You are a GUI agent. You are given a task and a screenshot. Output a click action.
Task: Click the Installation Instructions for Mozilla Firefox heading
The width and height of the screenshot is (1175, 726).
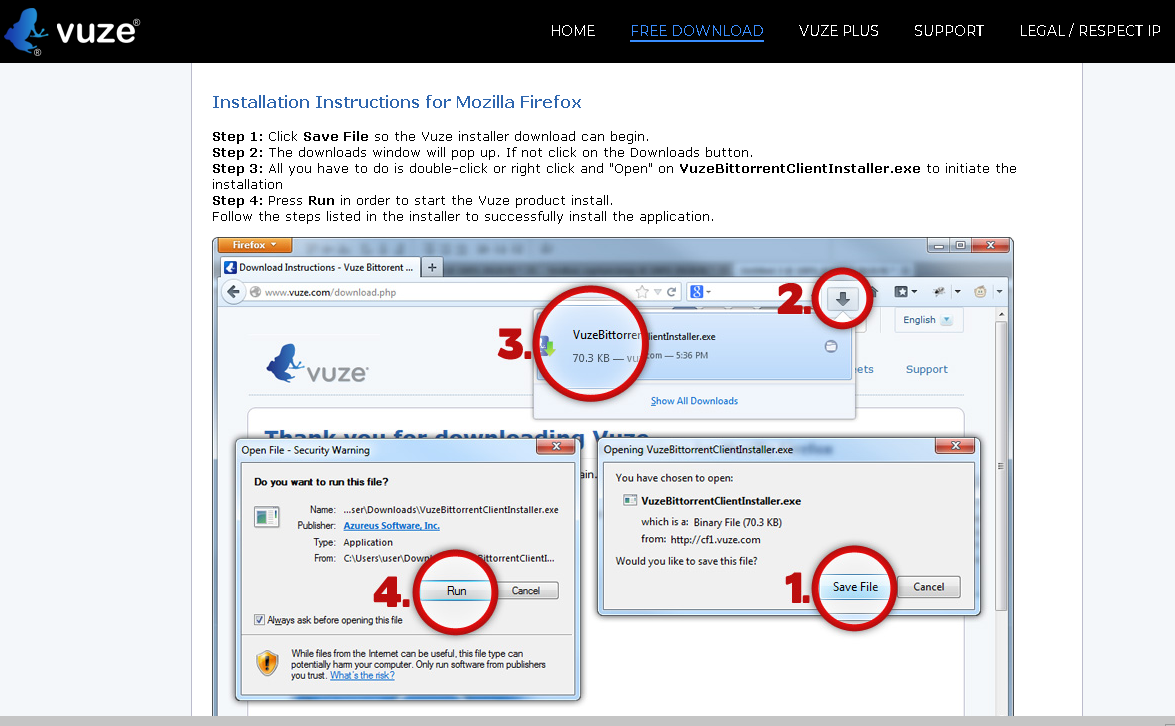point(396,102)
